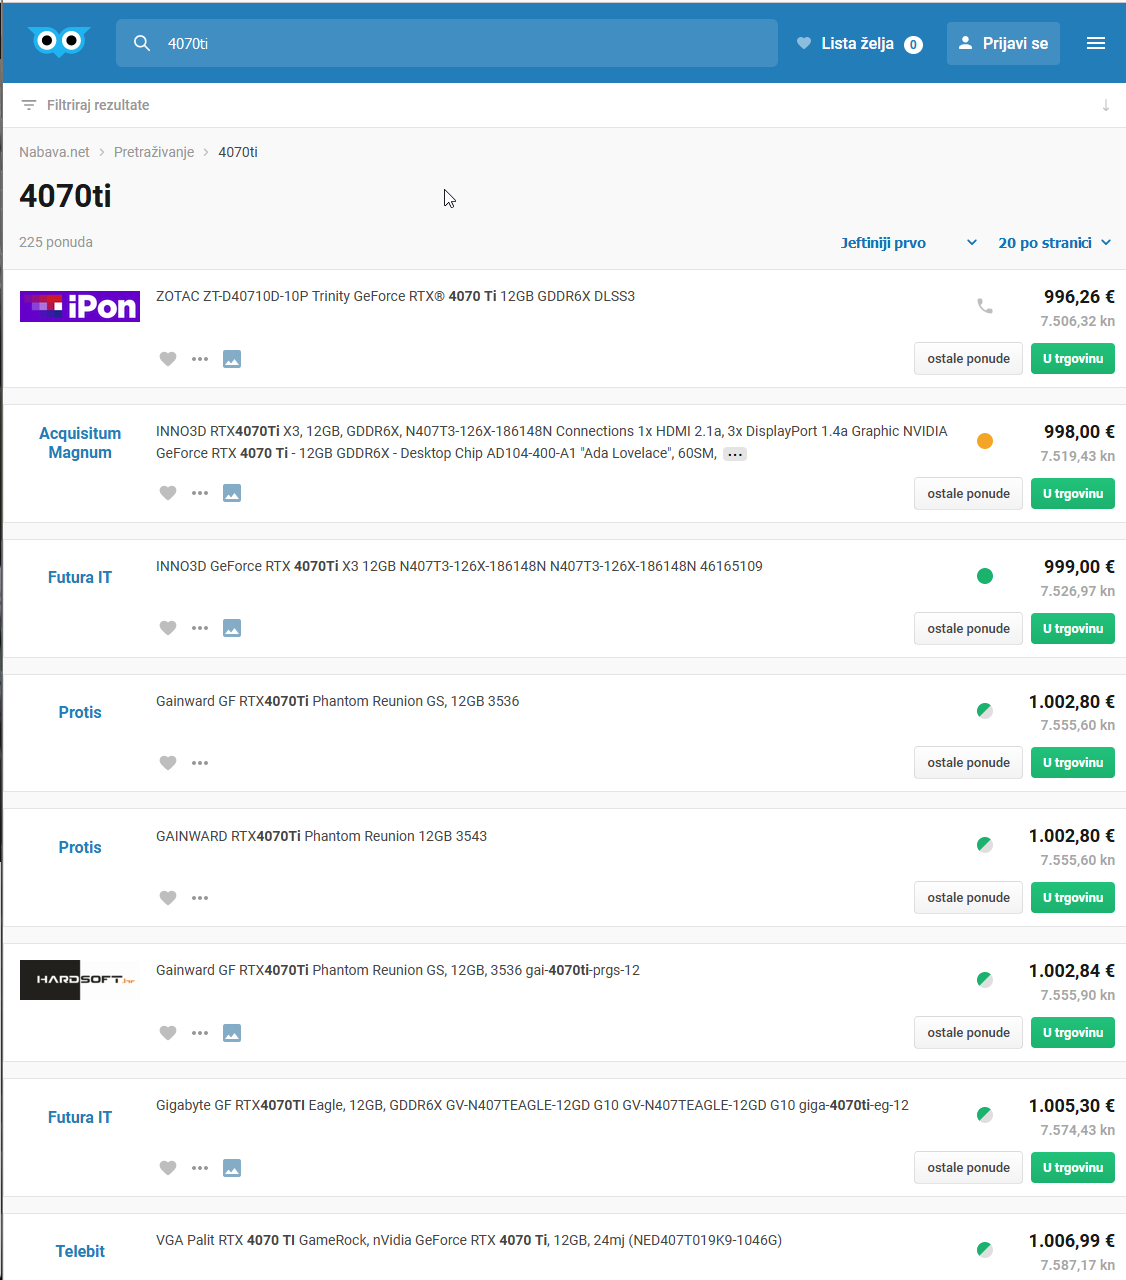Image resolution: width=1126 pixels, height=1280 pixels.
Task: Click the 996,26 € price
Action: pyautogui.click(x=1079, y=297)
